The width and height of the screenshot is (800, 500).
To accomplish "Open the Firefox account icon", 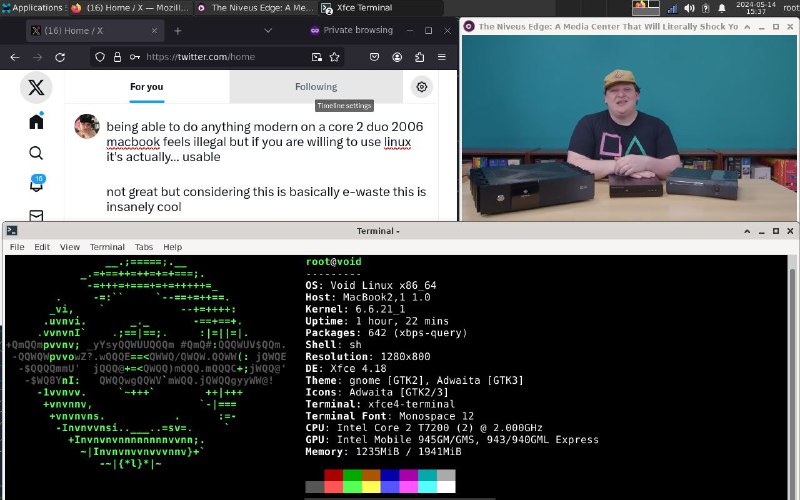I will (397, 57).
